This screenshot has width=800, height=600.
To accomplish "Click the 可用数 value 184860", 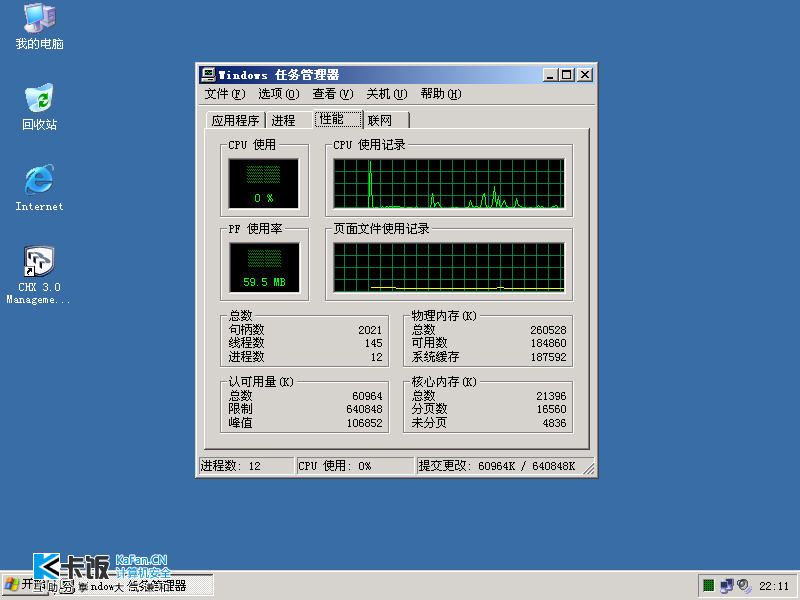I will click(548, 343).
